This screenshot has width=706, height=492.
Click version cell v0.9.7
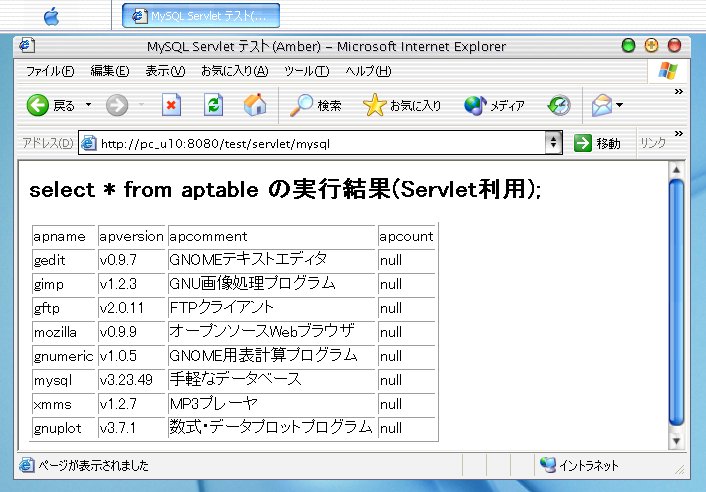[x=131, y=260]
